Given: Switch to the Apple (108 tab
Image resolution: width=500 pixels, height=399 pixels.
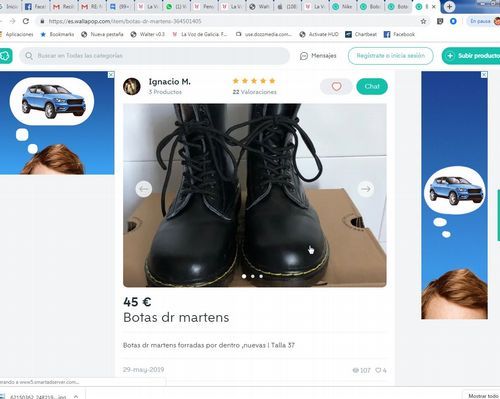Looking at the screenshot, I should 287,6.
